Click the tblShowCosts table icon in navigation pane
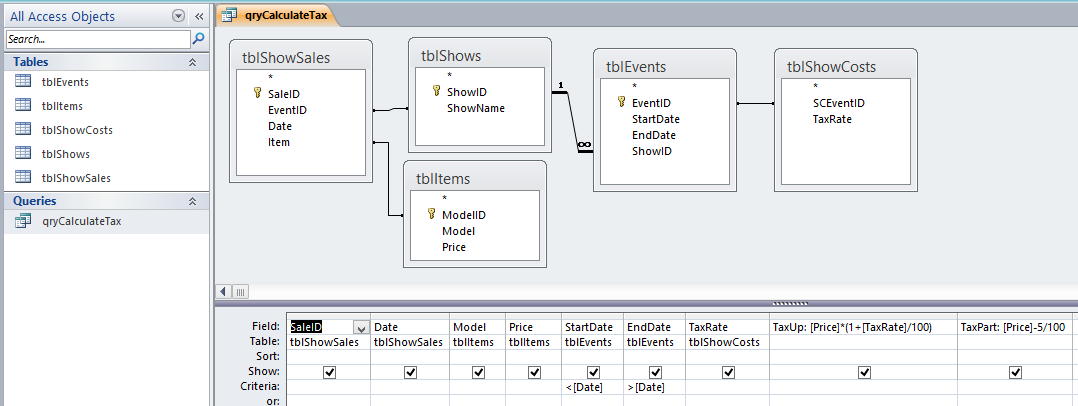1078x406 pixels. point(23,130)
